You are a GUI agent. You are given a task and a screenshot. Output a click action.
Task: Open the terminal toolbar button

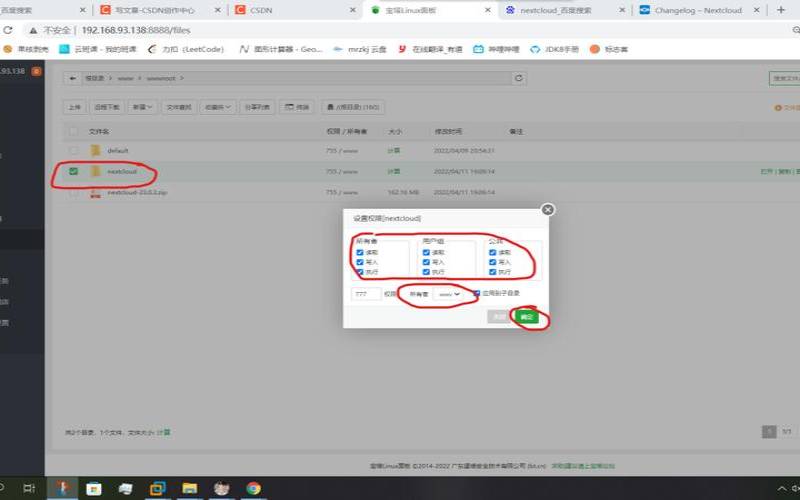pyautogui.click(x=297, y=107)
